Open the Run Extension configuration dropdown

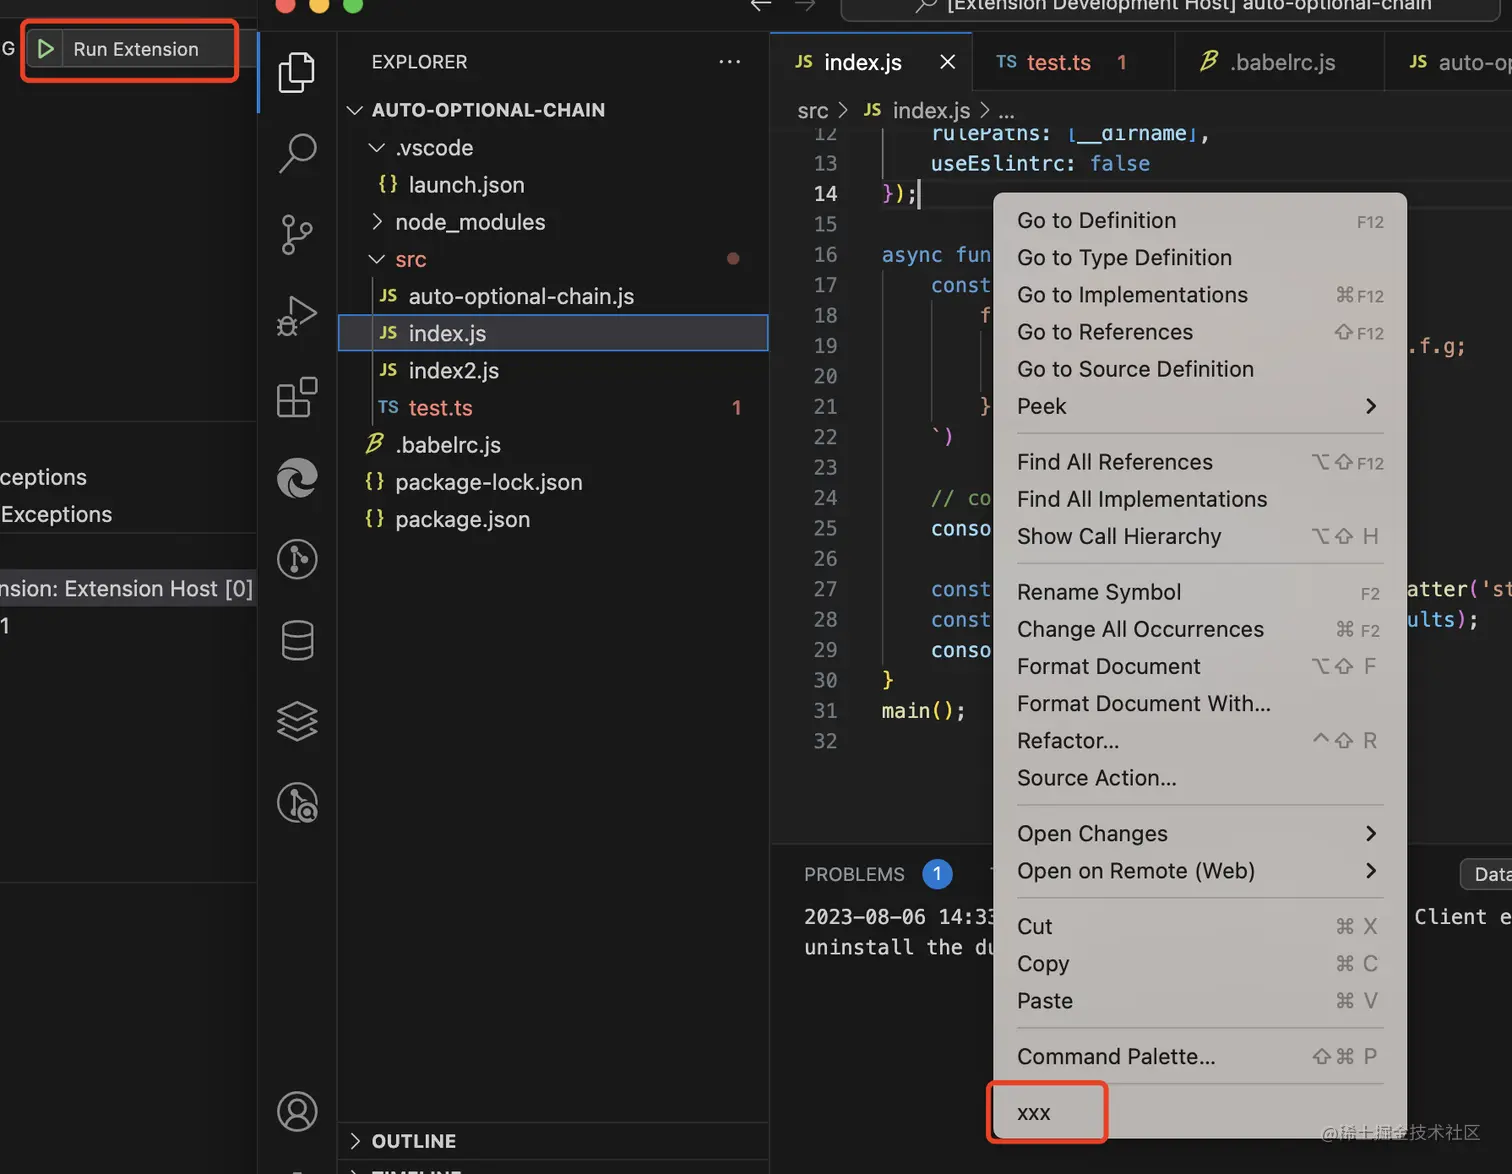click(147, 49)
